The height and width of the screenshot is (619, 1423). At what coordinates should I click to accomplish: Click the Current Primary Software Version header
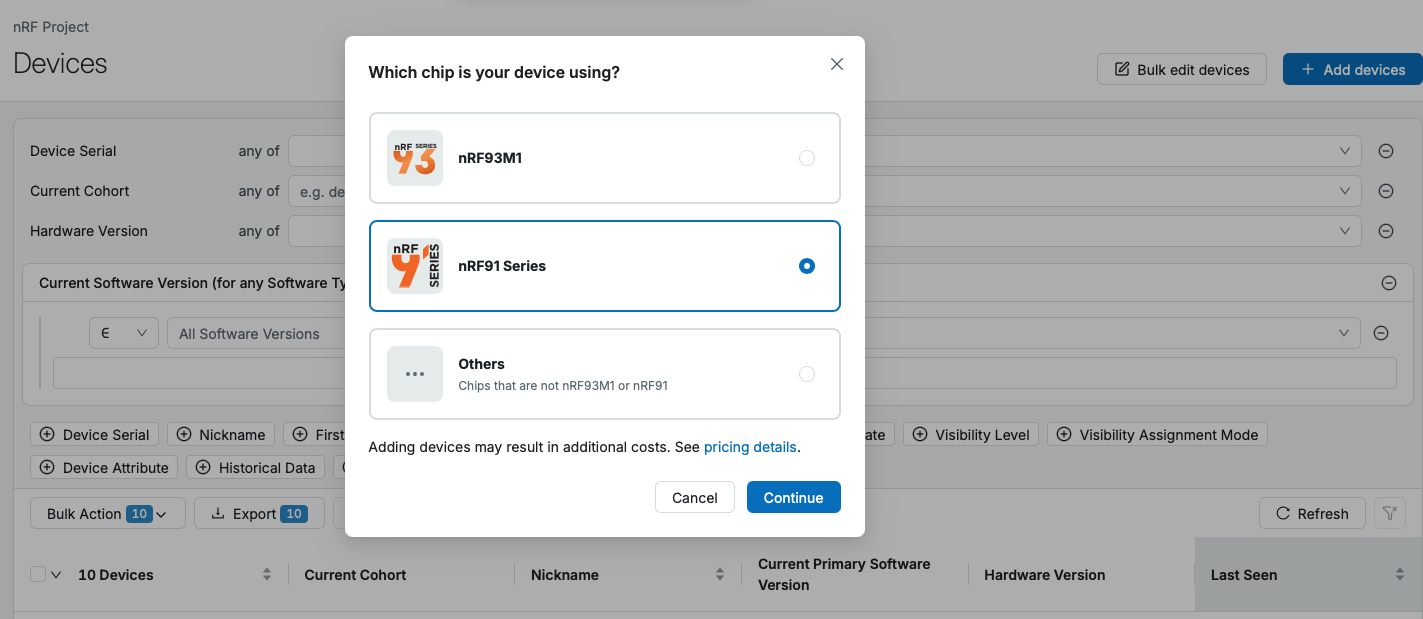[x=844, y=574]
